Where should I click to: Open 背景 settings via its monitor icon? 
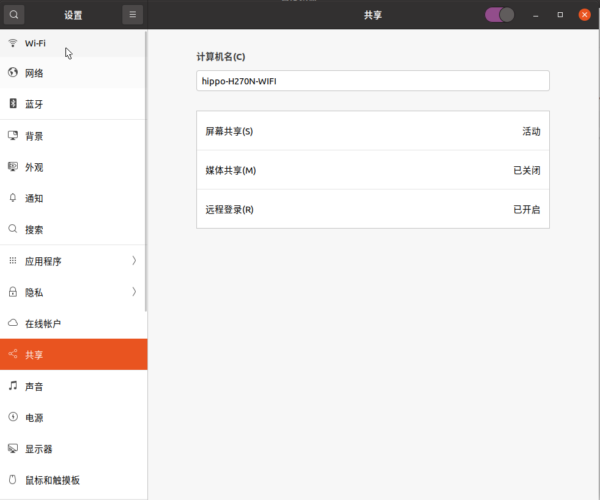pos(13,135)
